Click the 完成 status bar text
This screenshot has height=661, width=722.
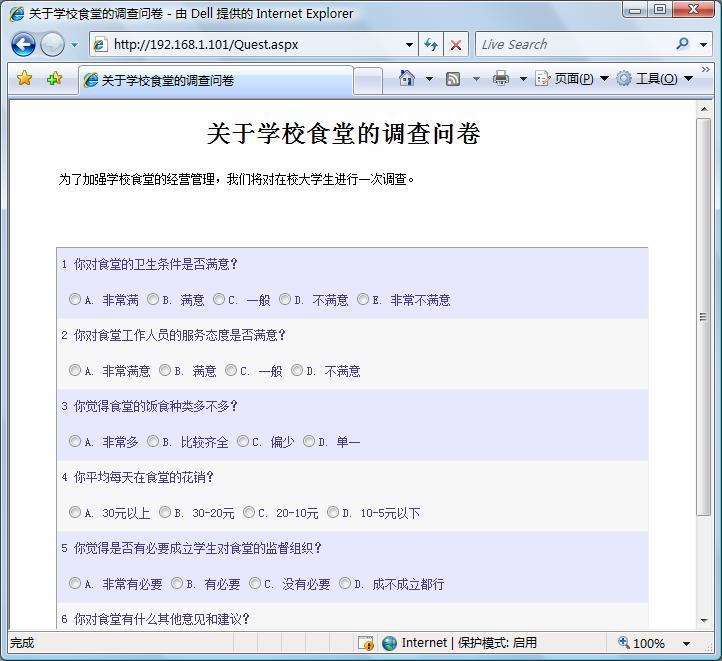click(22, 643)
